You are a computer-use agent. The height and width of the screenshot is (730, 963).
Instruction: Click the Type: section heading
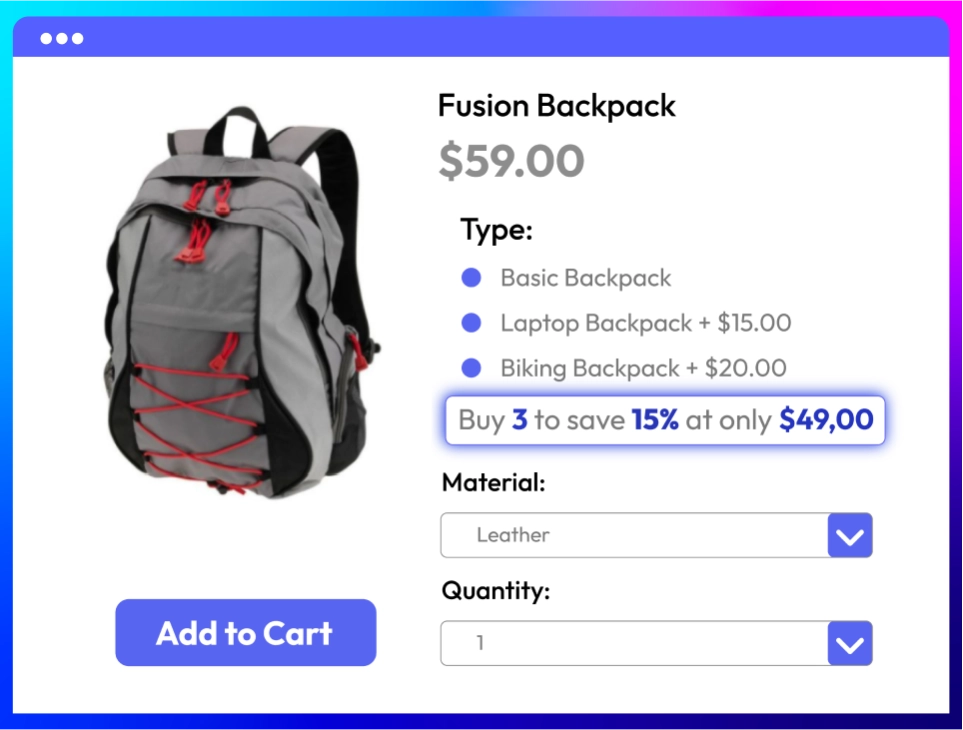pos(496,231)
